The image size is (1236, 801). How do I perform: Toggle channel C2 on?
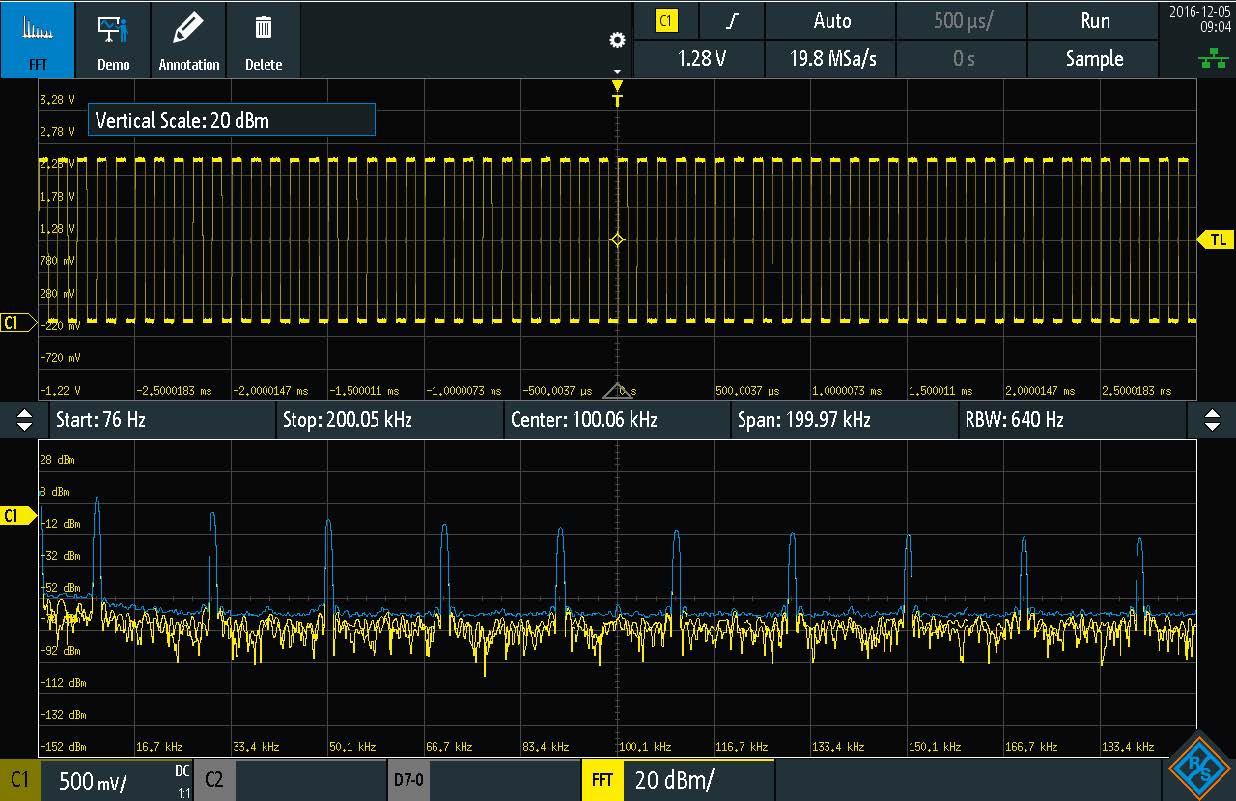[290, 780]
